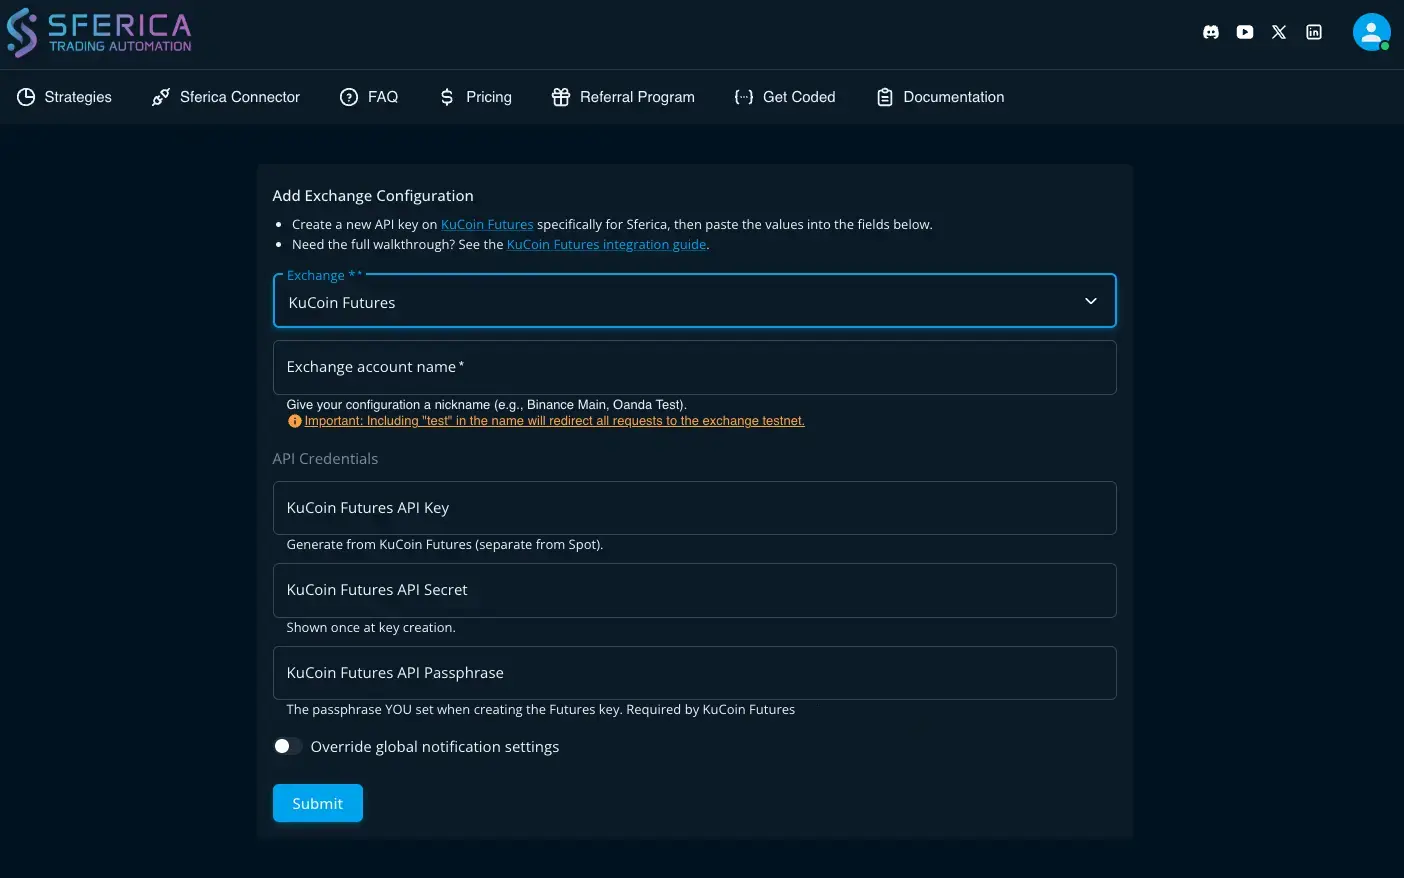
Task: Go to Strategies menu item
Action: tap(64, 97)
